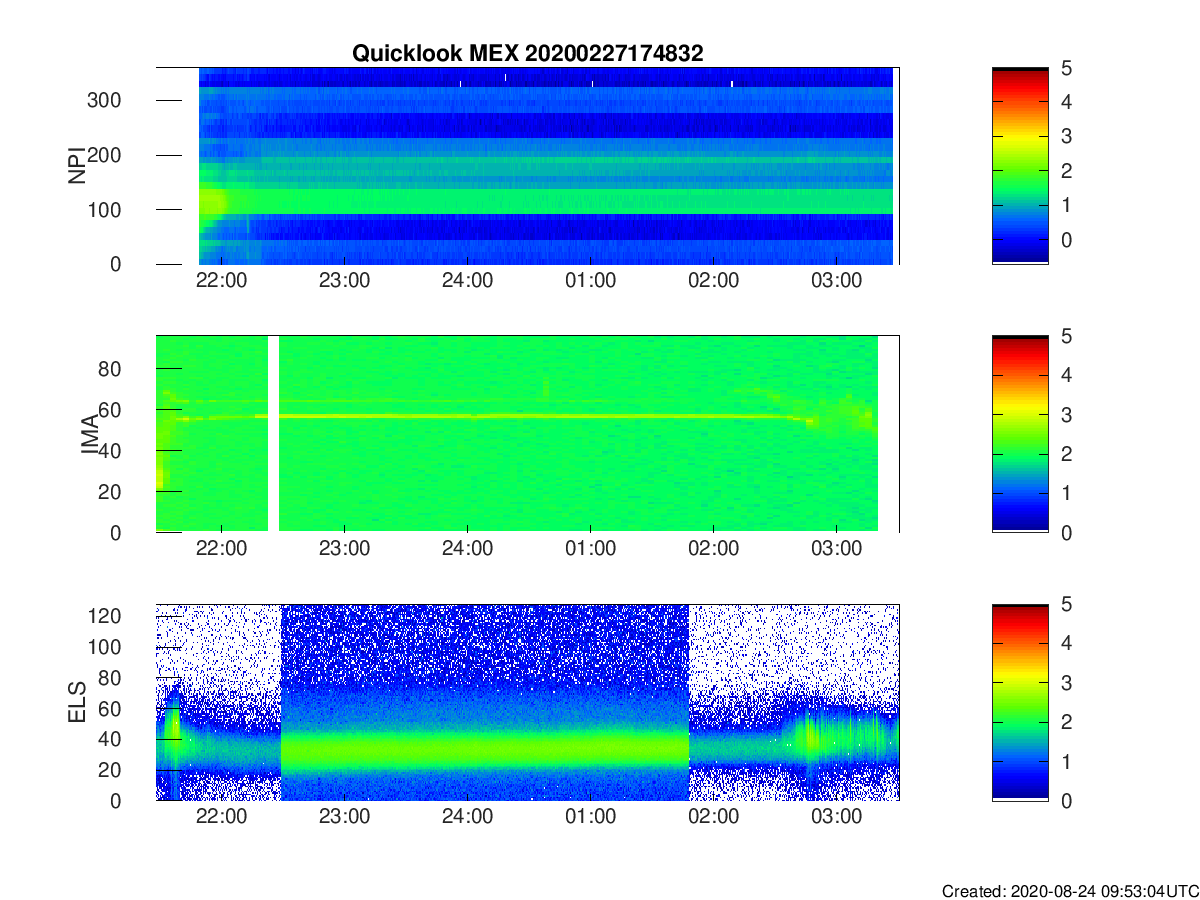
Task: Click the color bar beside the ELS panel
Action: pos(1020,703)
